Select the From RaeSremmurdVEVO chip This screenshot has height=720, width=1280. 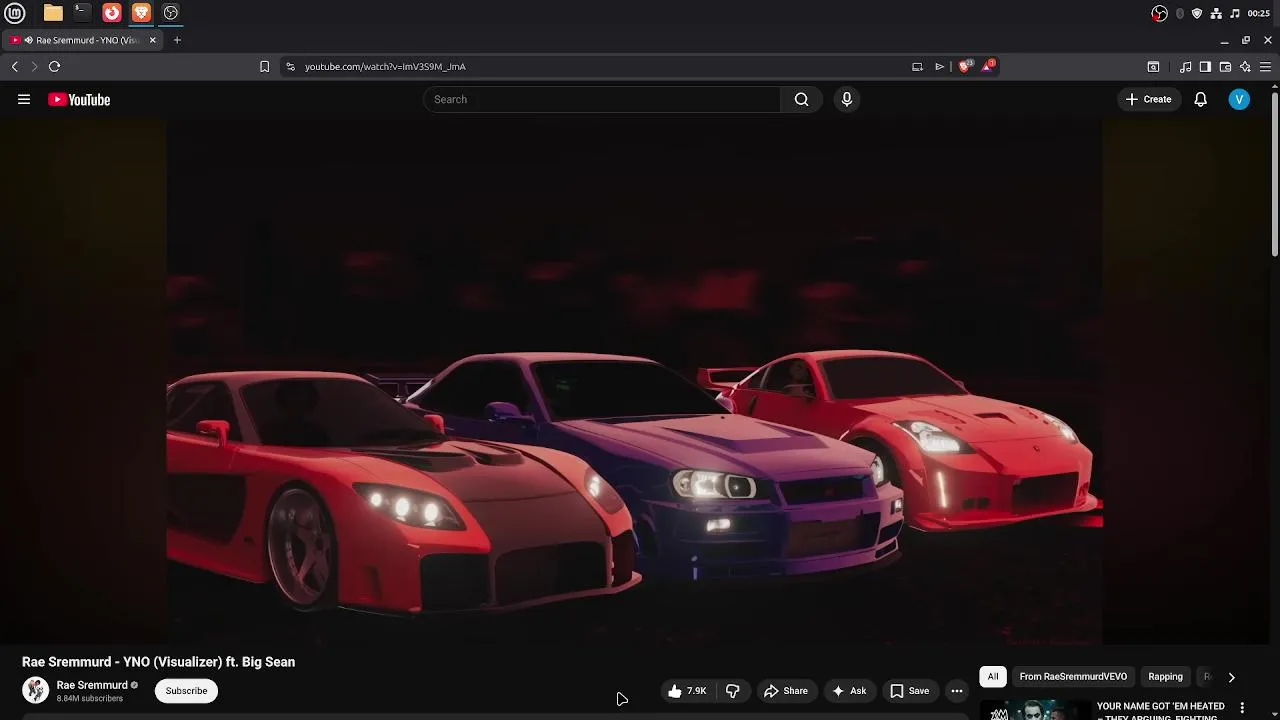[x=1073, y=677]
